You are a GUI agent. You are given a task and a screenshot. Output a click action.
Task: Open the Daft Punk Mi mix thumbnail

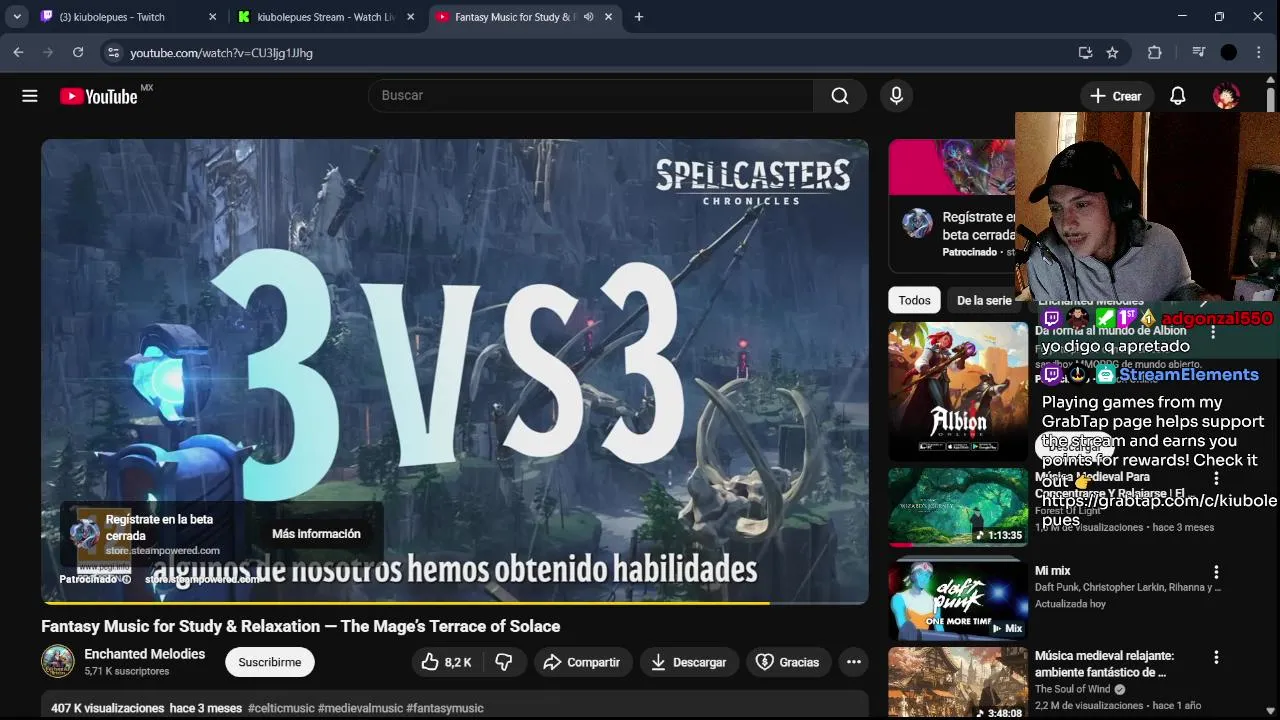(x=958, y=599)
